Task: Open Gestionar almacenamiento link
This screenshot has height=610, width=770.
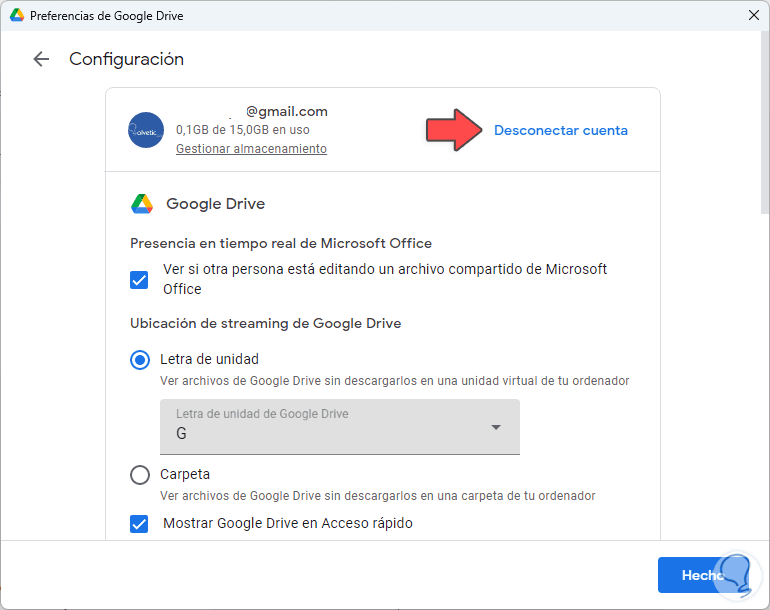Action: (x=251, y=149)
